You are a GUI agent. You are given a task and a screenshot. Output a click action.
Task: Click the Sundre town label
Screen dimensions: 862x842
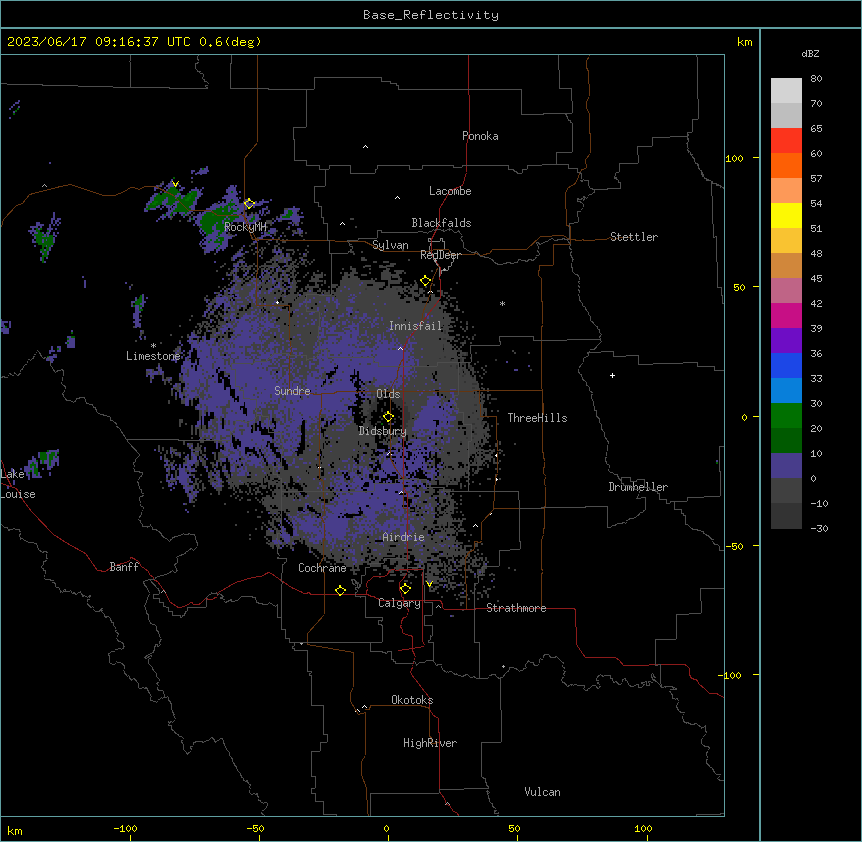click(292, 391)
